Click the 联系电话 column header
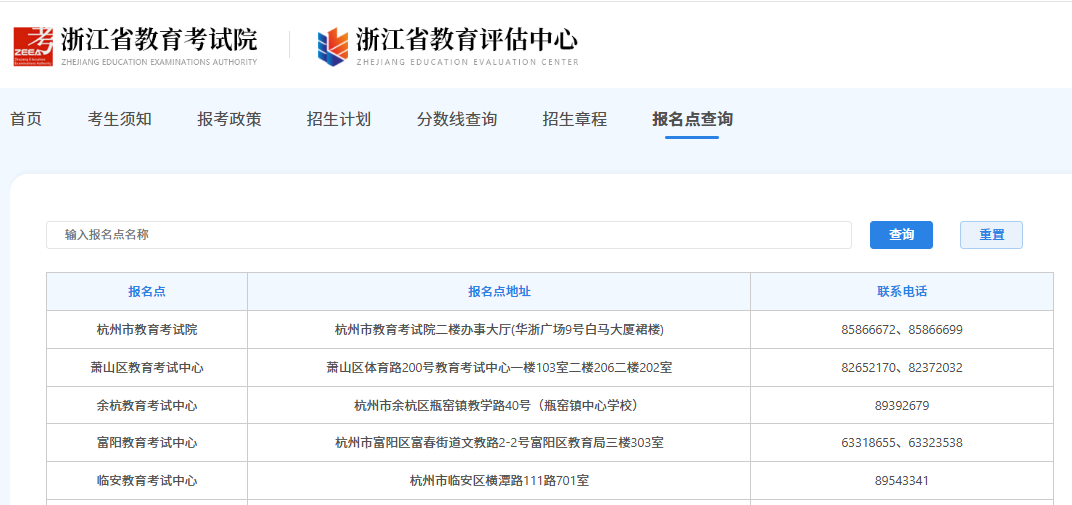This screenshot has height=505, width=1072. coord(902,292)
